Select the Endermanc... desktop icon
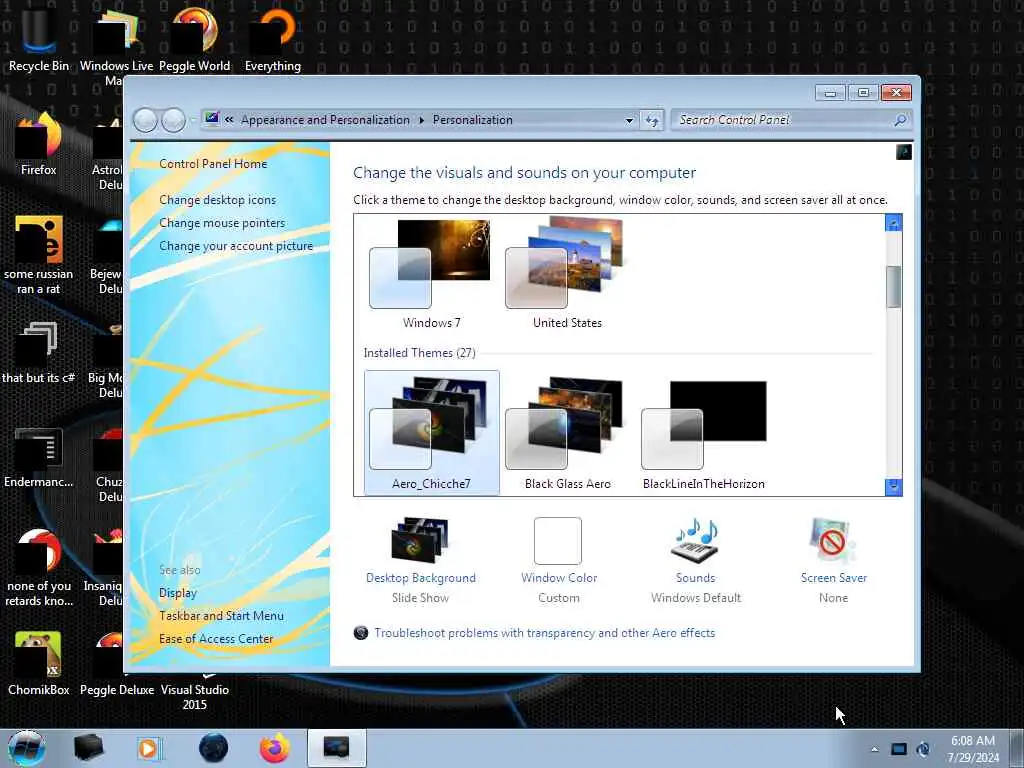This screenshot has width=1024, height=768. pyautogui.click(x=39, y=457)
